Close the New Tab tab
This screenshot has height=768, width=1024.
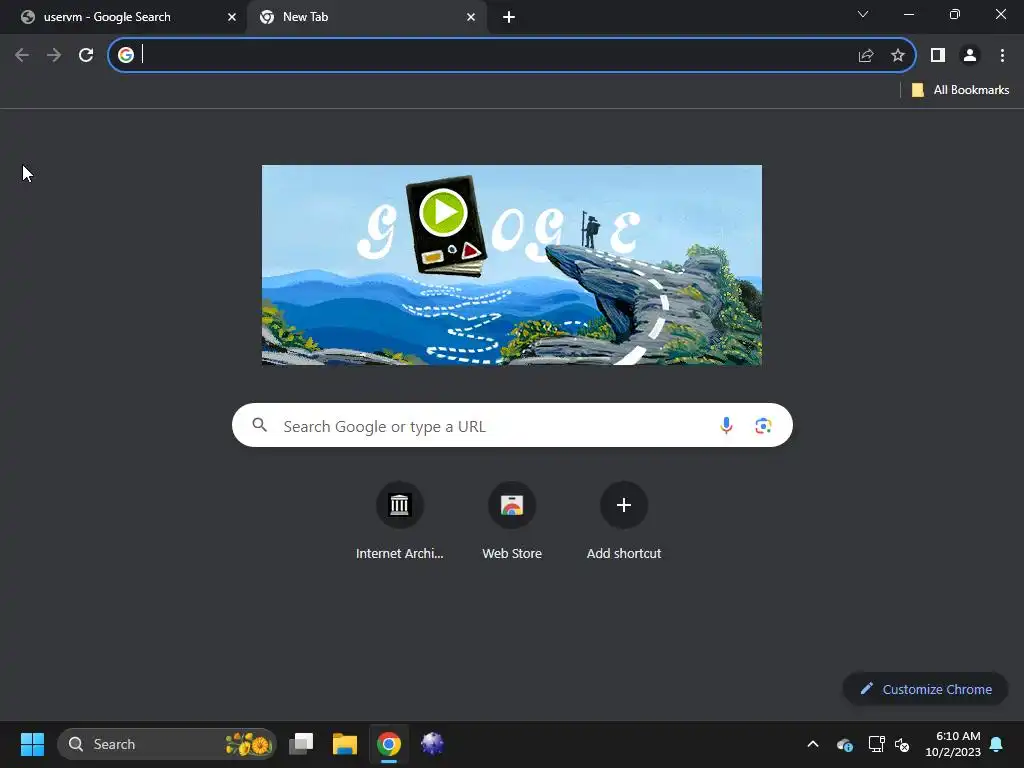[471, 17]
